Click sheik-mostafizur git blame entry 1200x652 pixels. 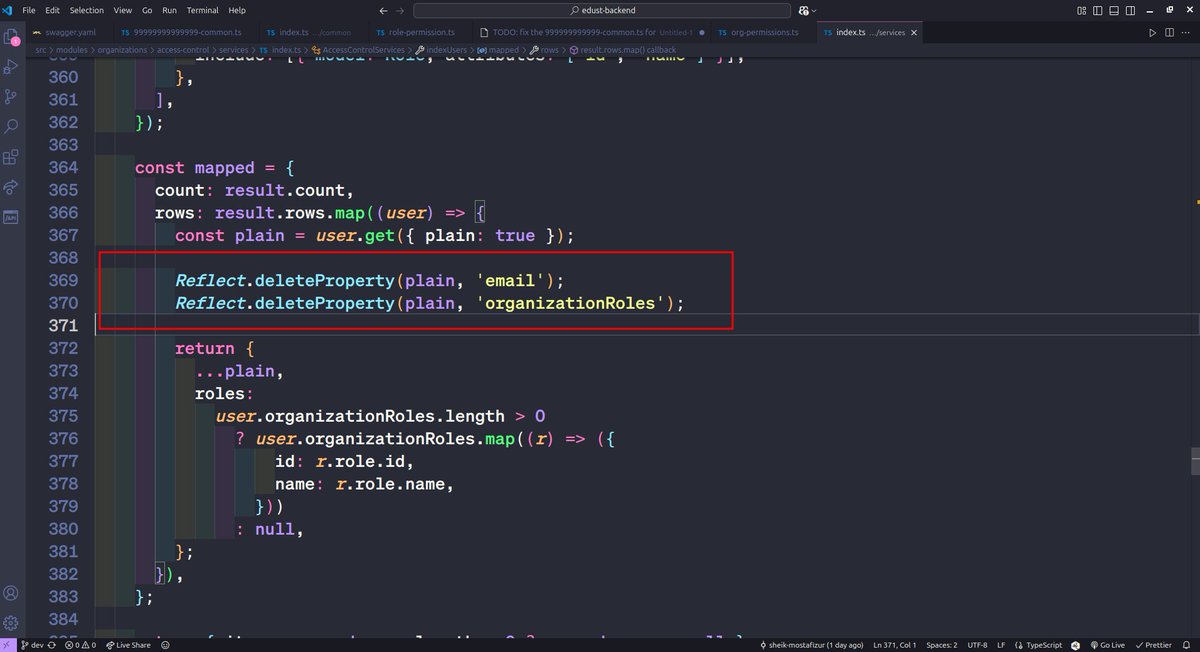812,645
